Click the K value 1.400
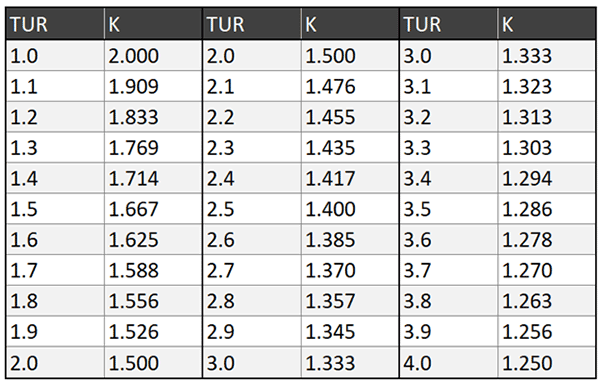The image size is (600, 384). pyautogui.click(x=350, y=209)
